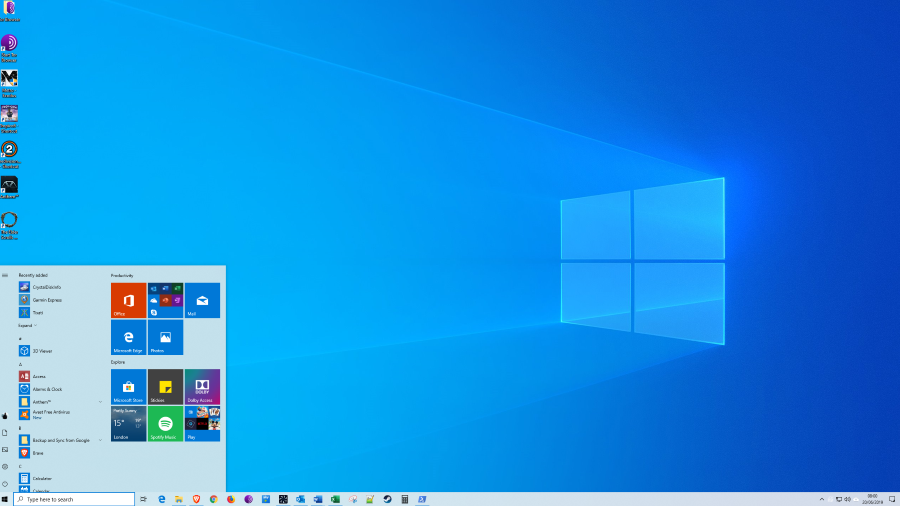The image size is (900, 506).
Task: Open Excel from the taskbar
Action: [x=335, y=499]
